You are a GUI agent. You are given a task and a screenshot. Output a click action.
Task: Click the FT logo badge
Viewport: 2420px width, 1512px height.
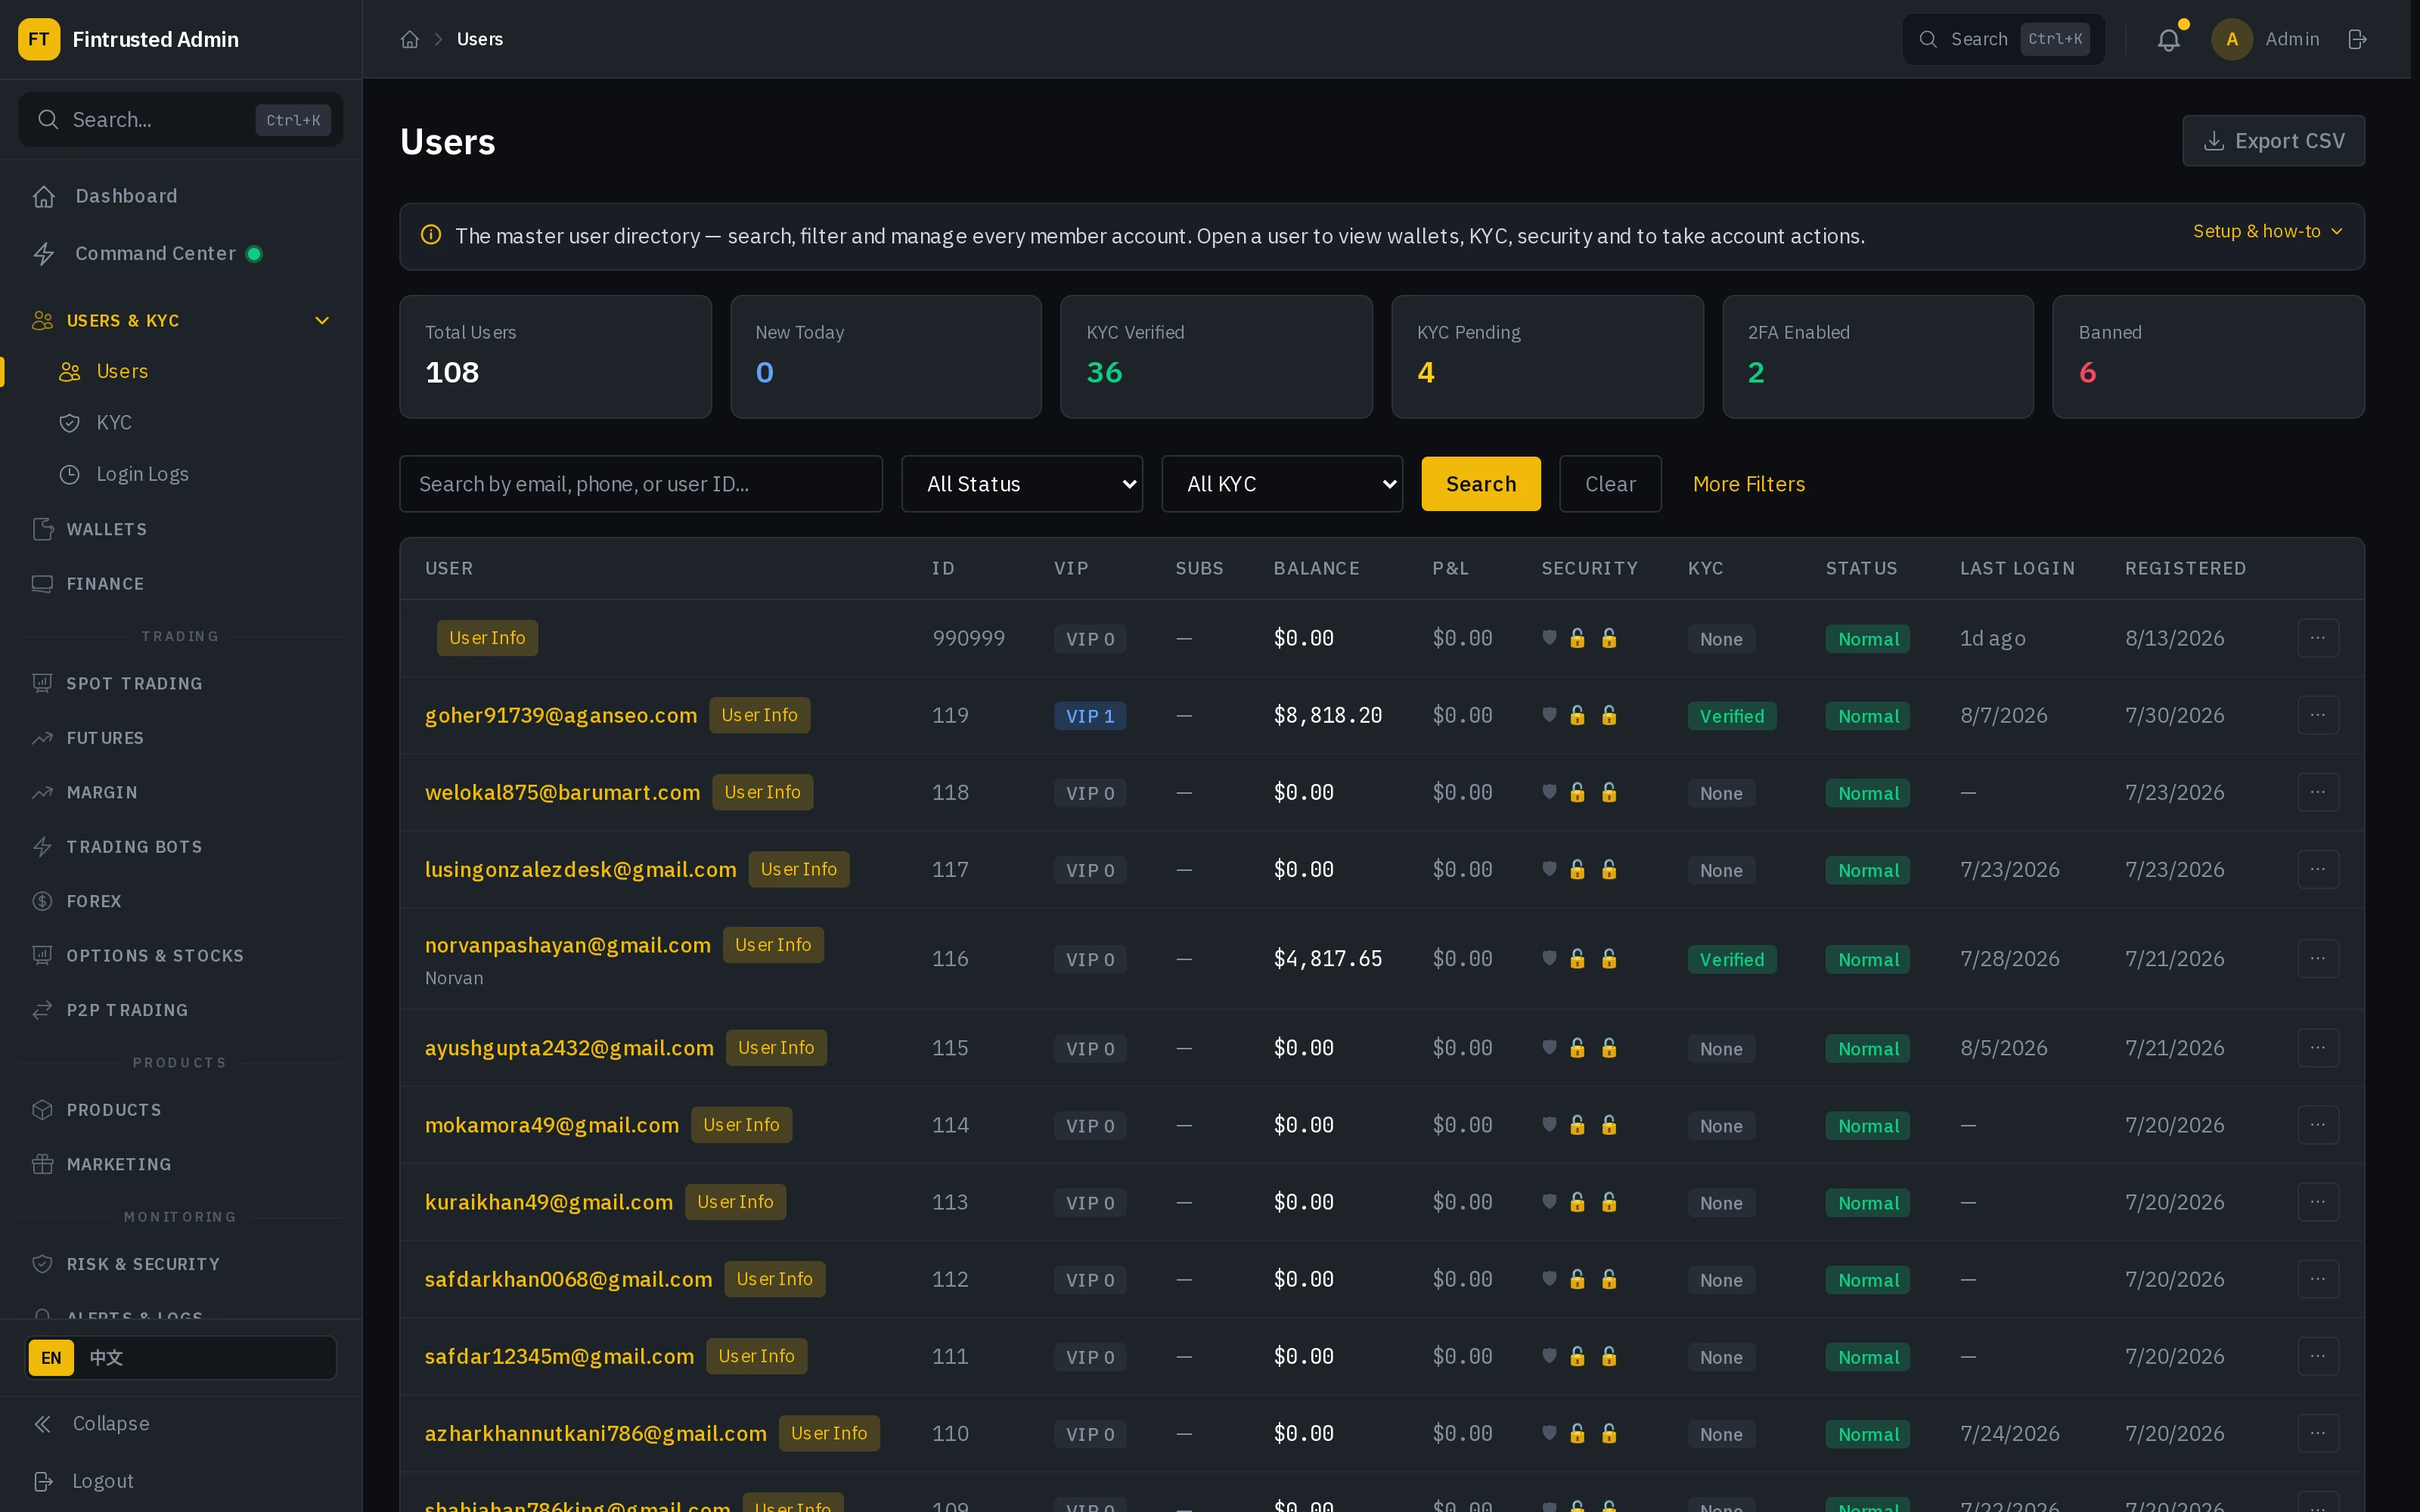pos(39,39)
